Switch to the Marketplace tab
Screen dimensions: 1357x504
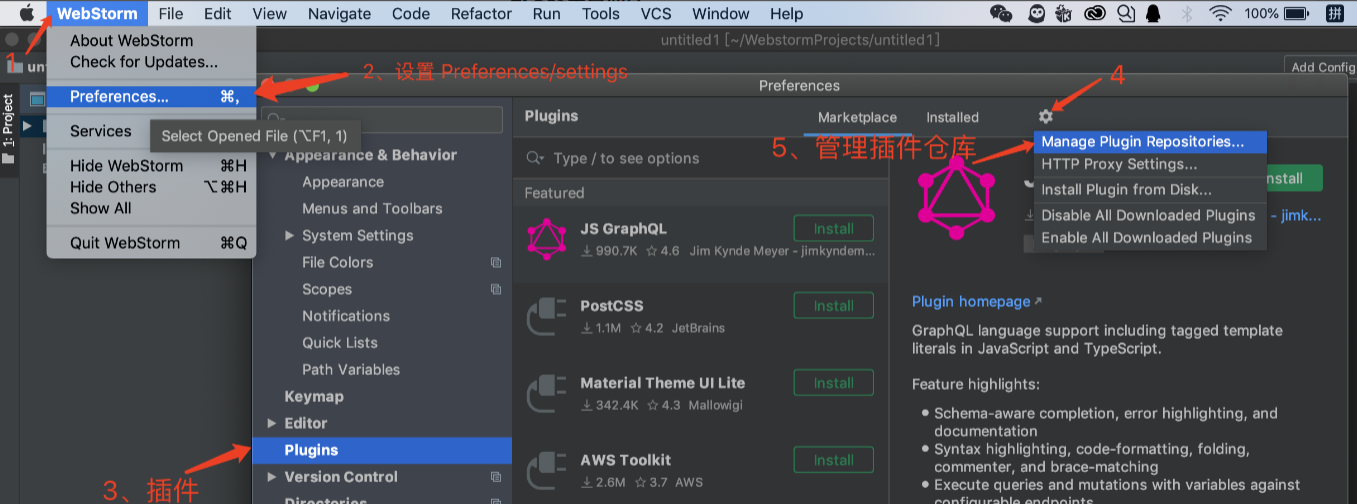(x=857, y=117)
